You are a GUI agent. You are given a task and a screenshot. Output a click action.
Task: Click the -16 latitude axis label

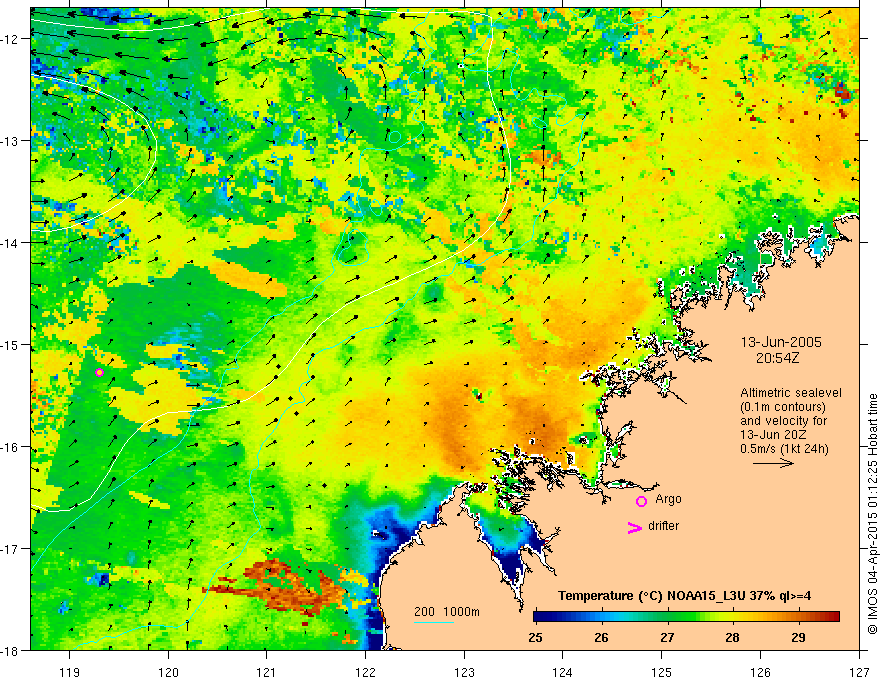pyautogui.click(x=11, y=447)
